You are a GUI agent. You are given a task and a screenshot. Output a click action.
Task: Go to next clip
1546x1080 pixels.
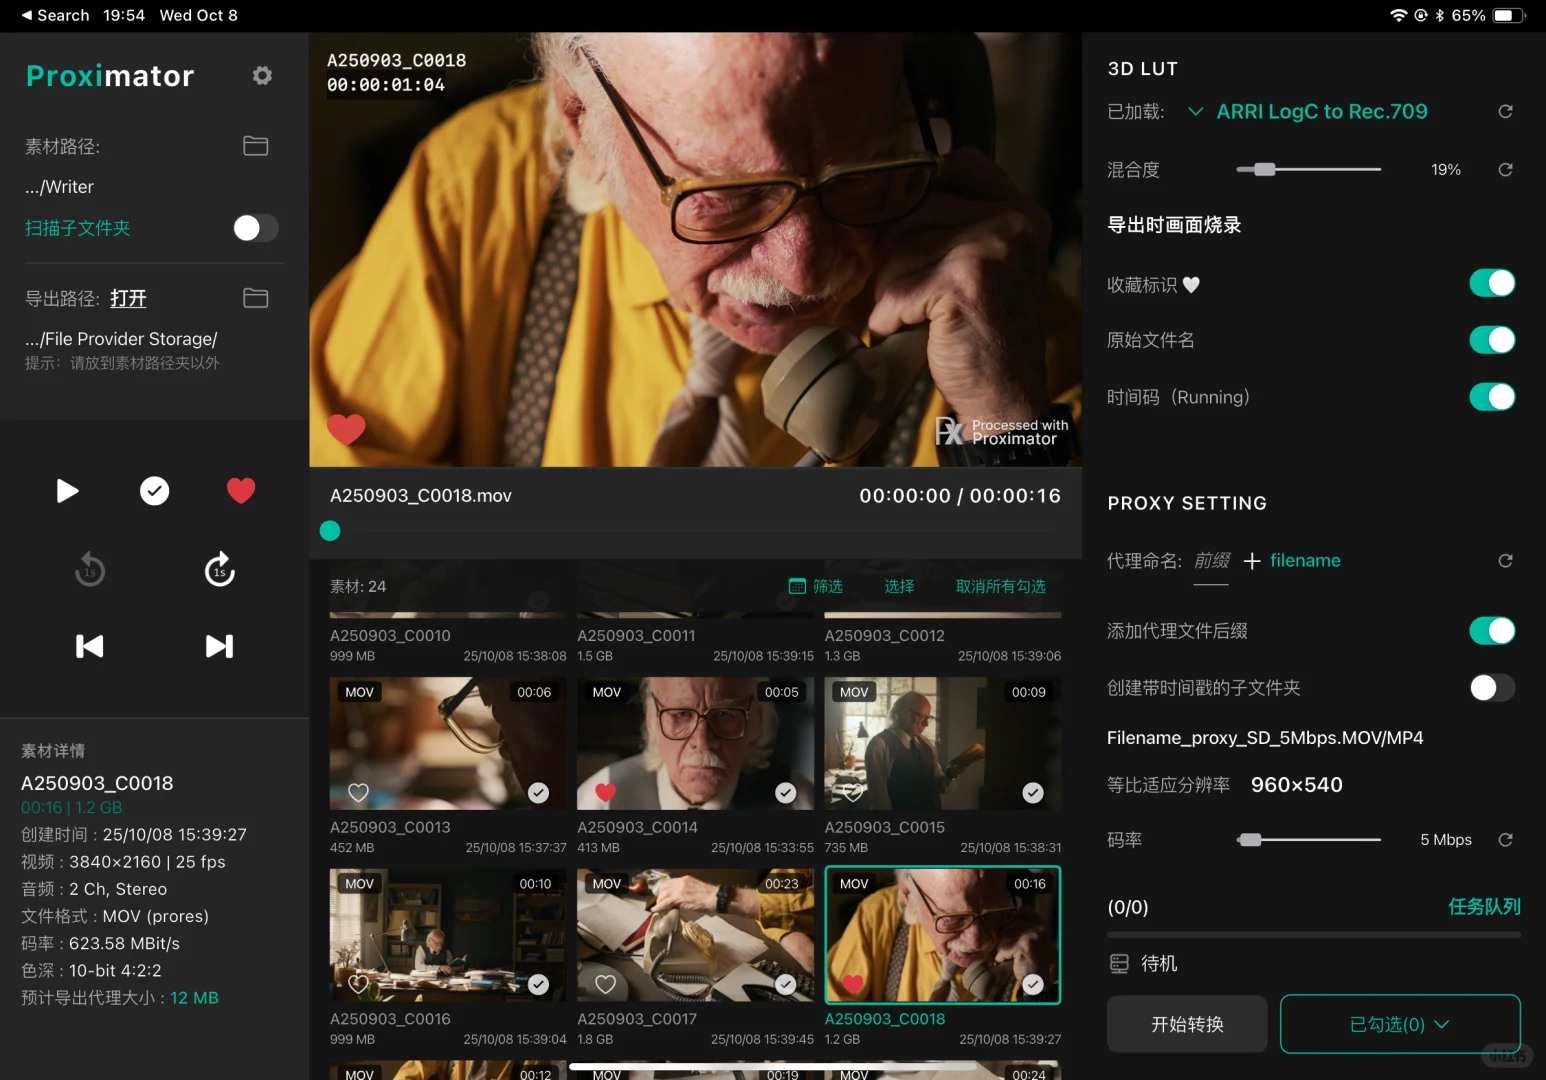pyautogui.click(x=220, y=647)
